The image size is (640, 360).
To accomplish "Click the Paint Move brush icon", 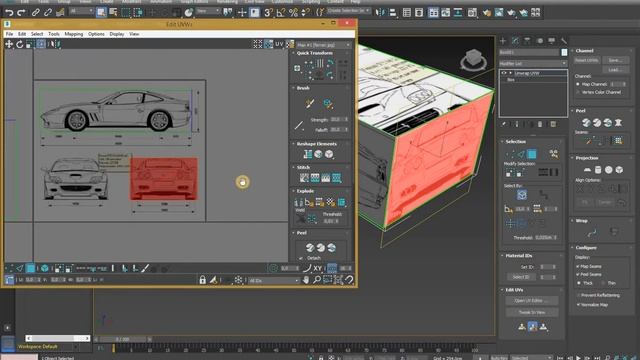I will [x=310, y=103].
